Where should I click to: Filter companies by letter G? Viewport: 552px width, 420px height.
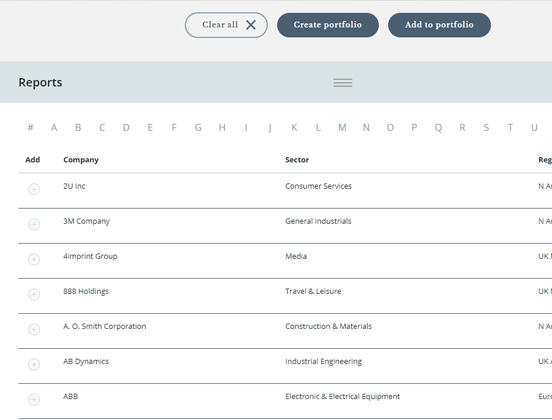coord(198,127)
